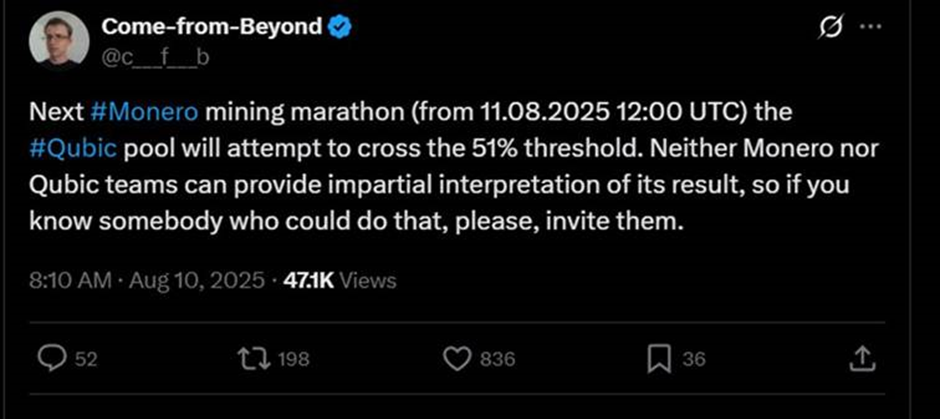Like the post with the heart icon
This screenshot has width=940, height=419.
pyautogui.click(x=457, y=358)
